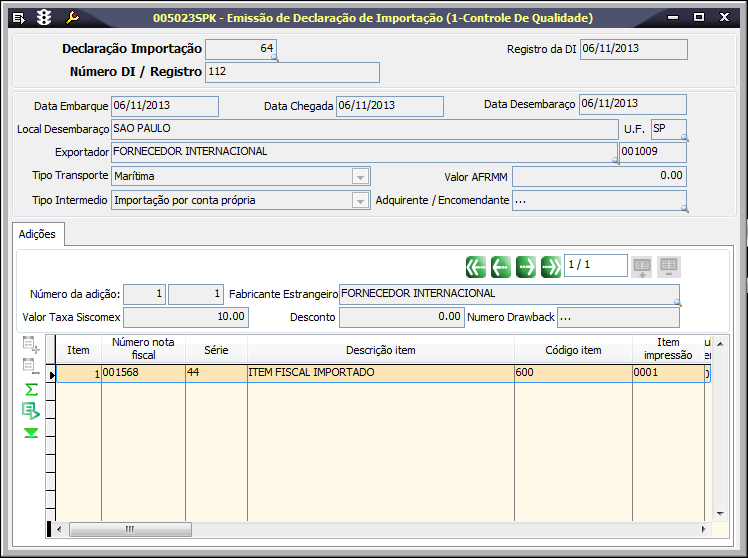Click the add row icon beside grid

pos(31,345)
